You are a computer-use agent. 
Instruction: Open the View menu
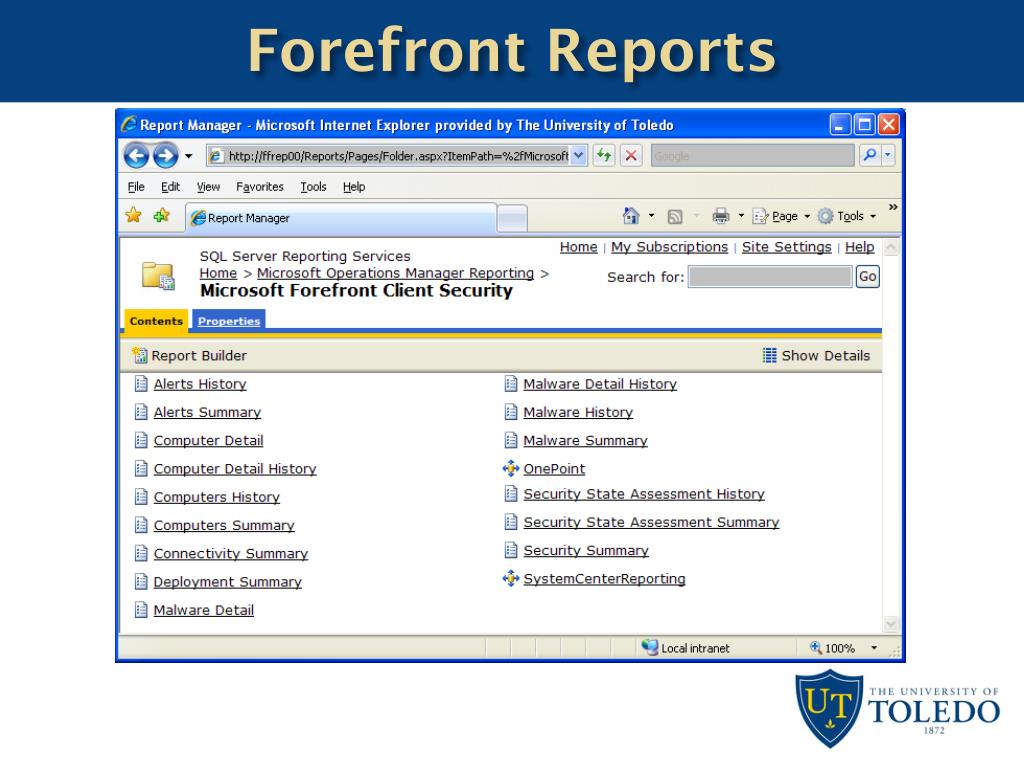coord(208,187)
